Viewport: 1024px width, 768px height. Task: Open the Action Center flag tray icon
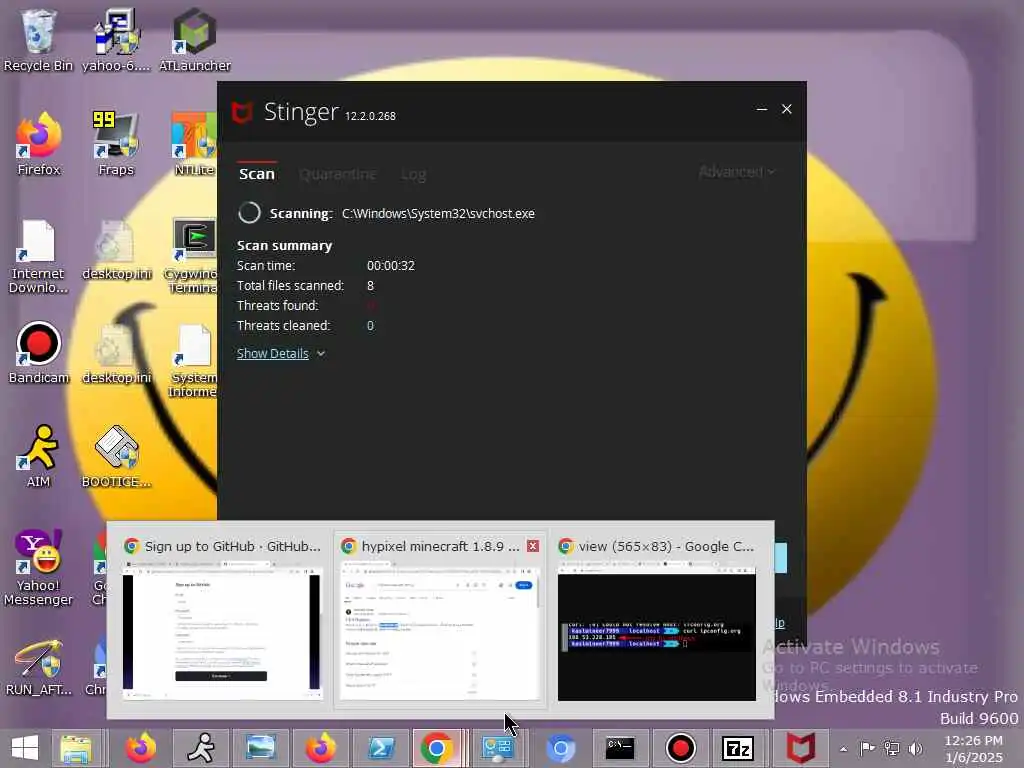(x=868, y=748)
